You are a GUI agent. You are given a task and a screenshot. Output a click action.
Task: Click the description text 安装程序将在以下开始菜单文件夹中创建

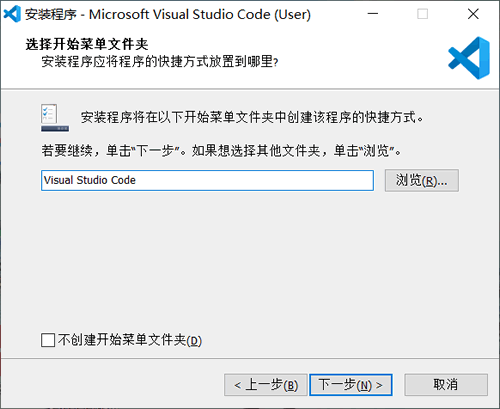(x=252, y=117)
